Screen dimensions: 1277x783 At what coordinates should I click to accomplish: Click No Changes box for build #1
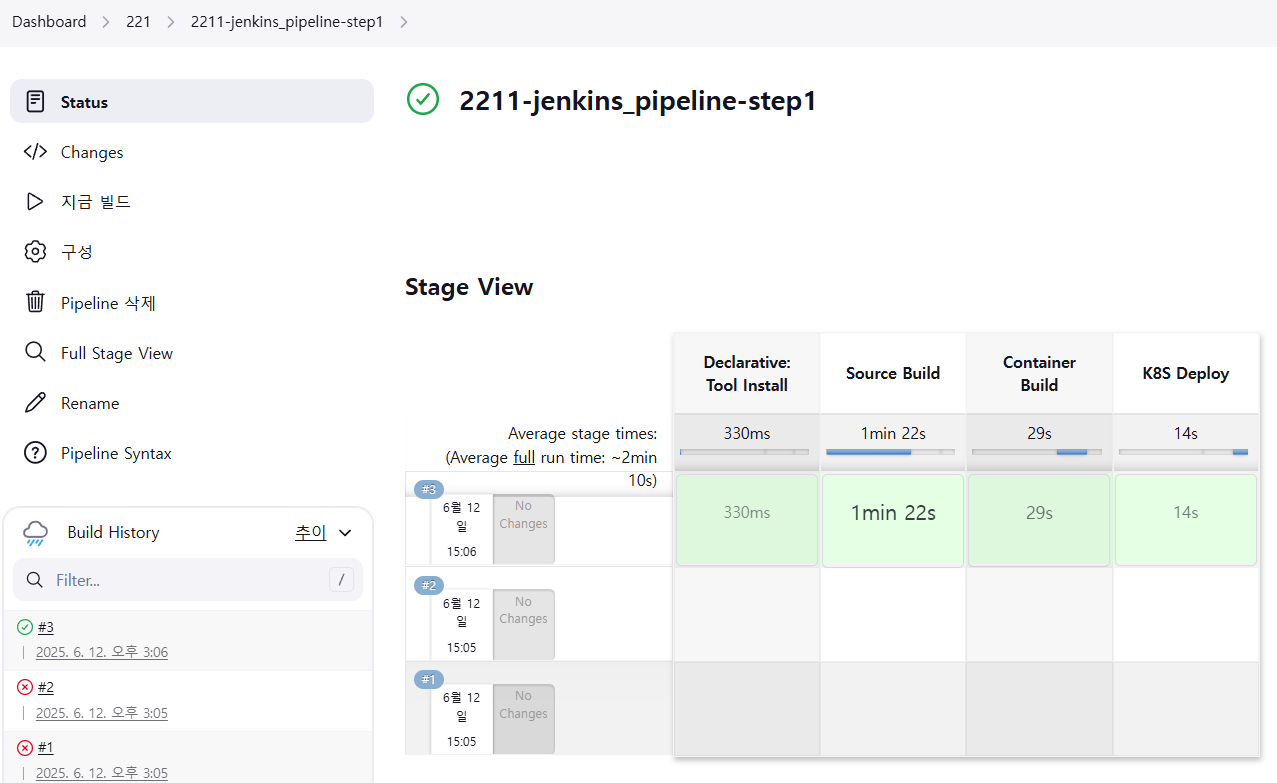click(524, 719)
